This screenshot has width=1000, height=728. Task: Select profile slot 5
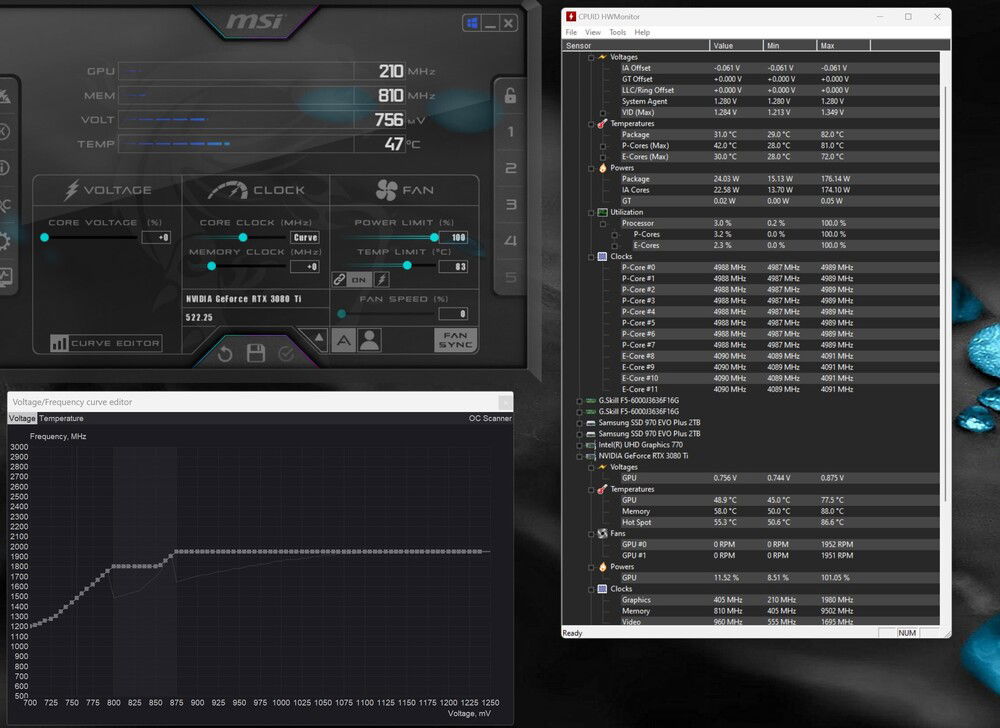tap(510, 277)
